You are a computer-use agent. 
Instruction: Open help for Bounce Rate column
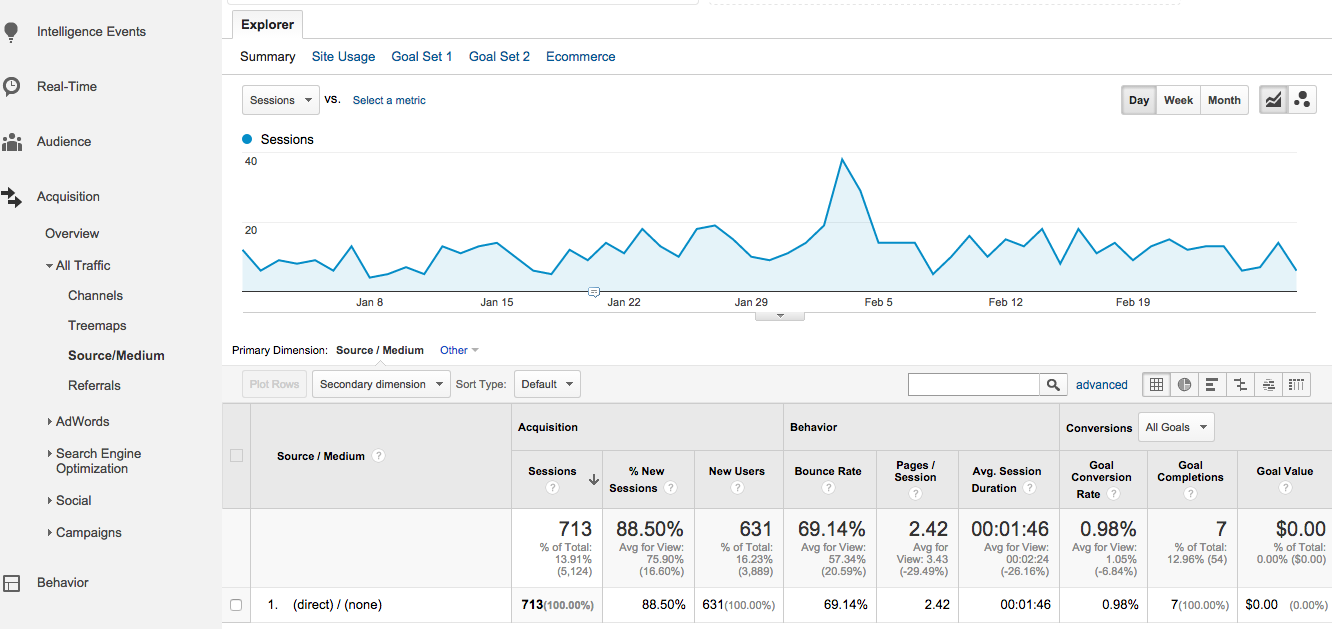click(x=828, y=488)
